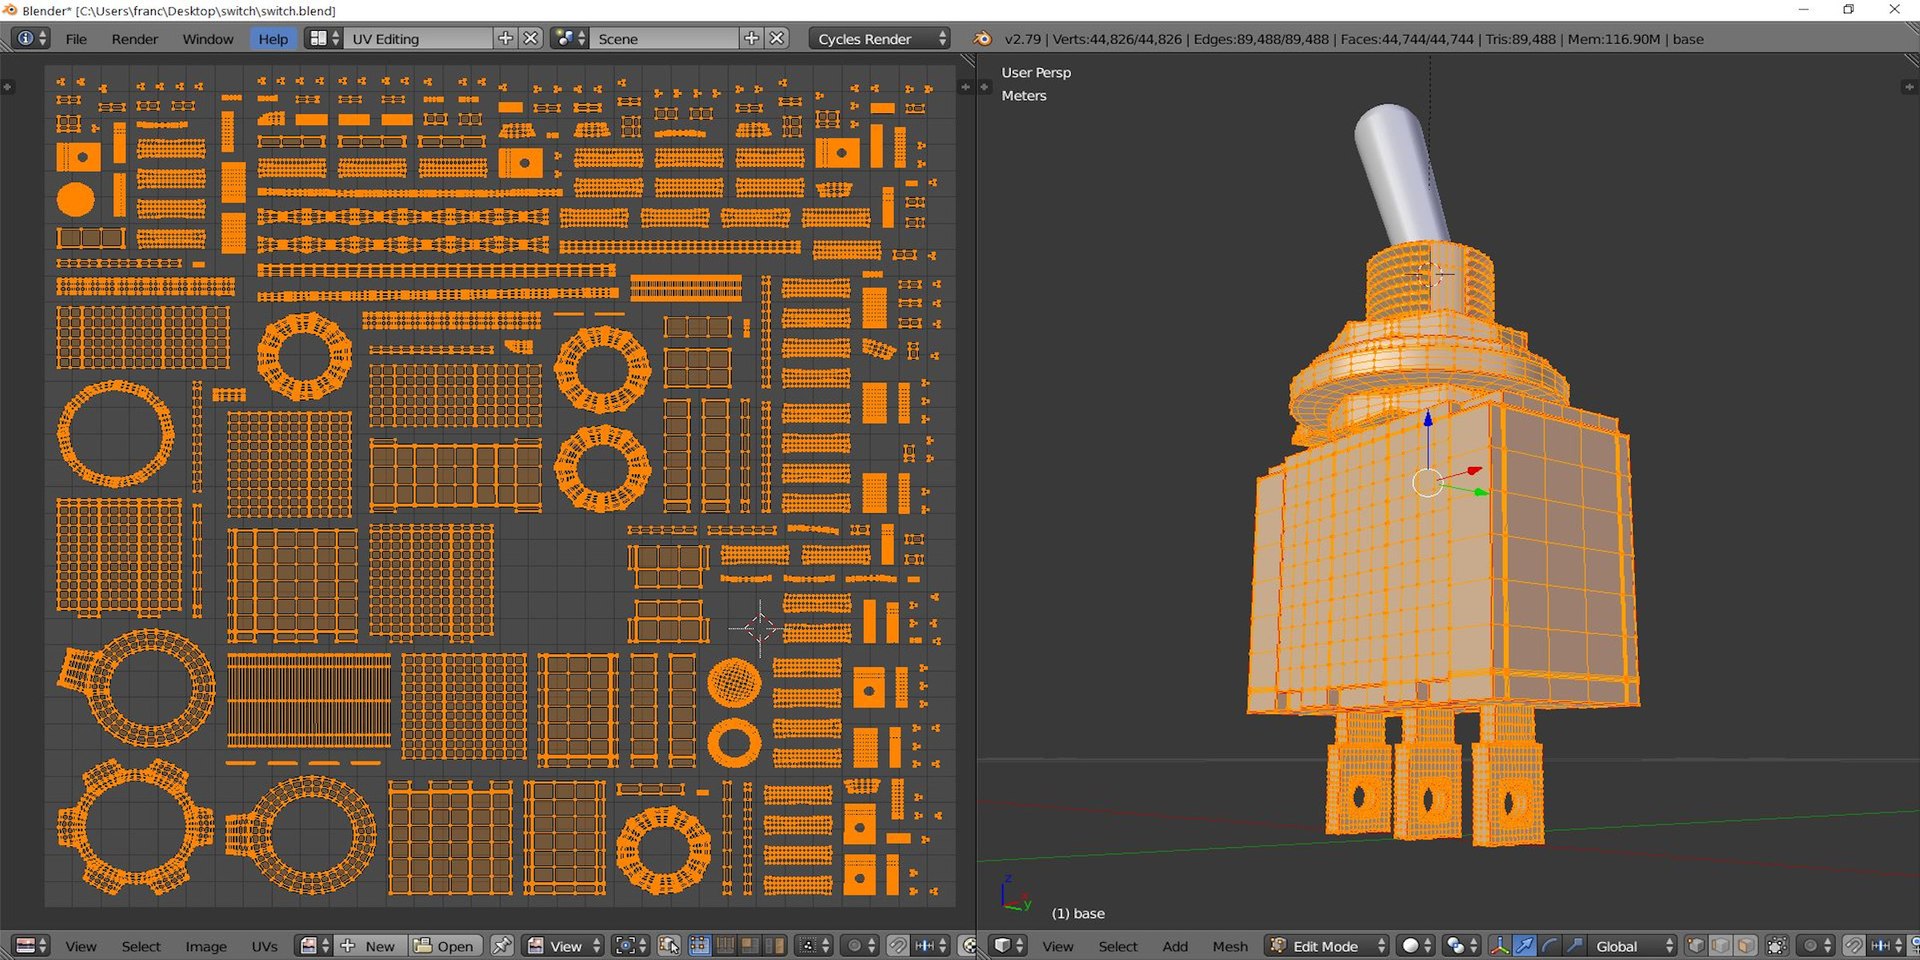Open the Global transform orientation dropdown

click(x=1632, y=946)
